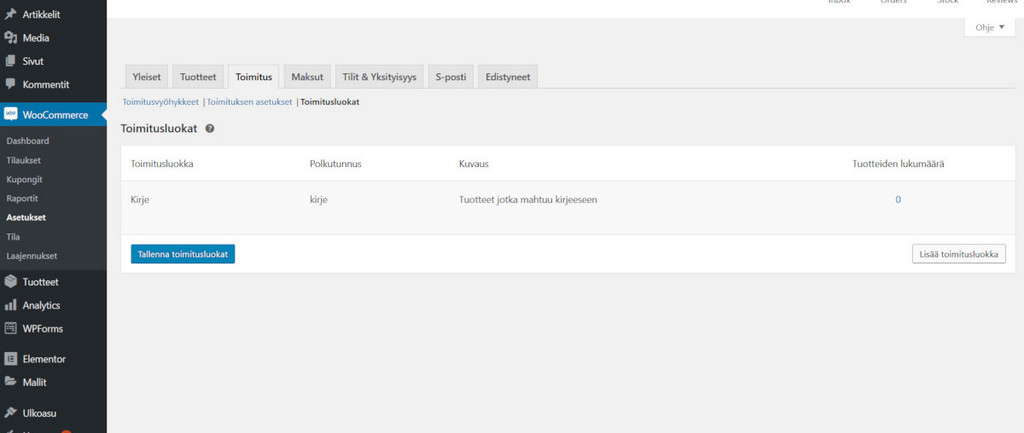Viewport: 1024px width, 433px height.
Task: Click Lisää toimitusluokka button
Action: pos(958,254)
